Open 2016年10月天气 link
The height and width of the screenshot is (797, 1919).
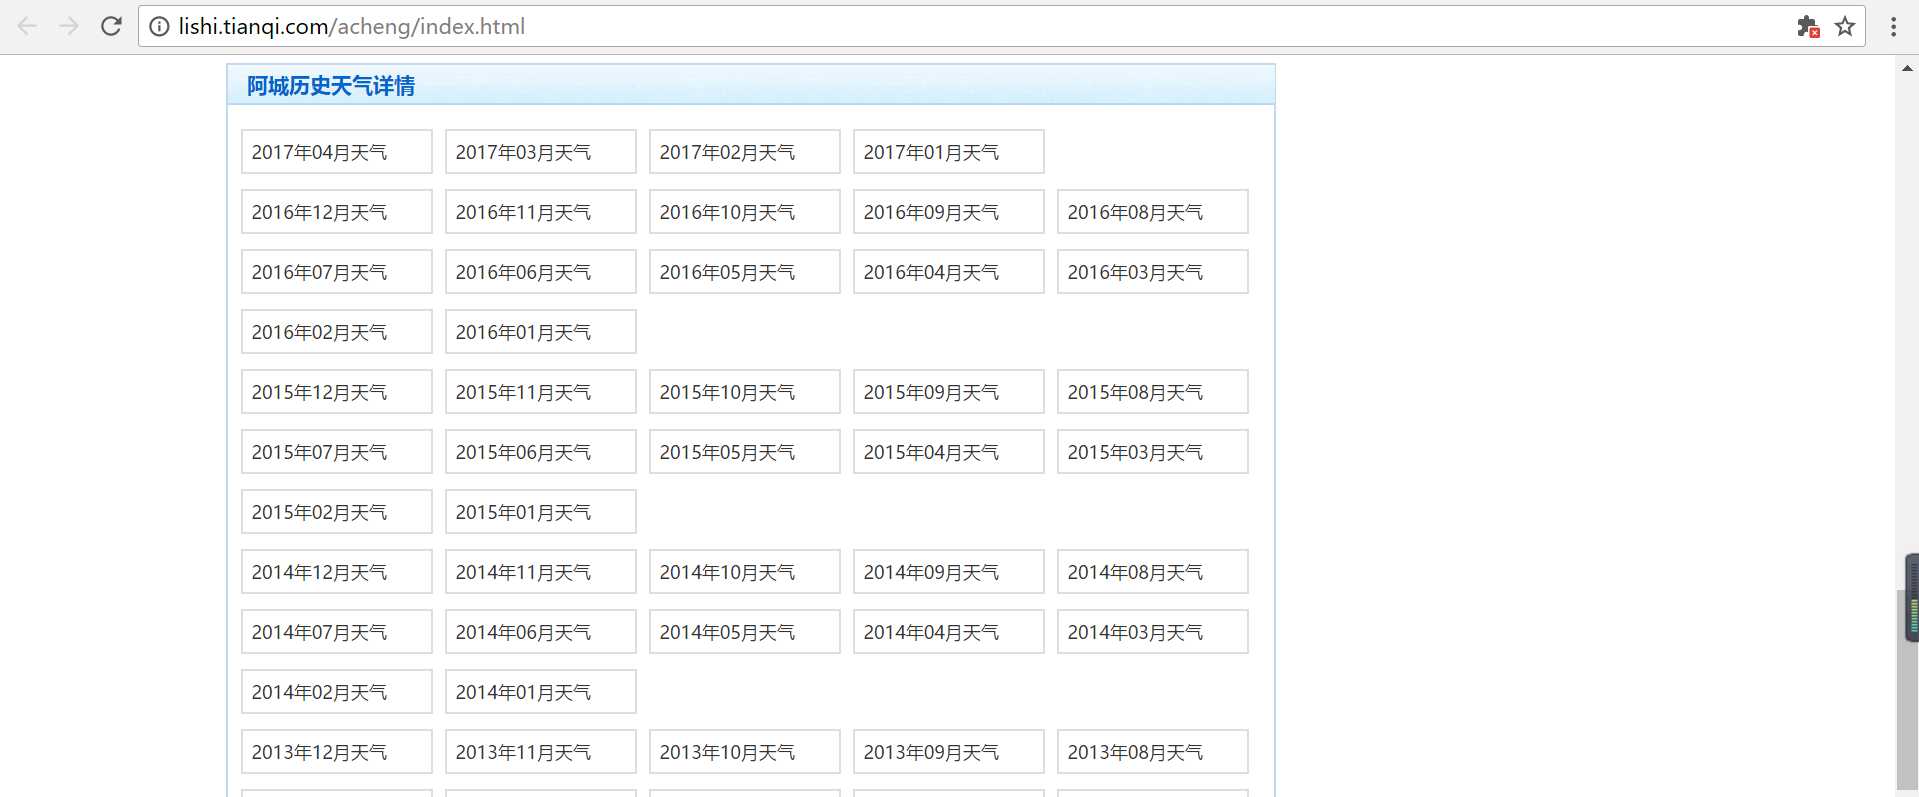coord(745,212)
